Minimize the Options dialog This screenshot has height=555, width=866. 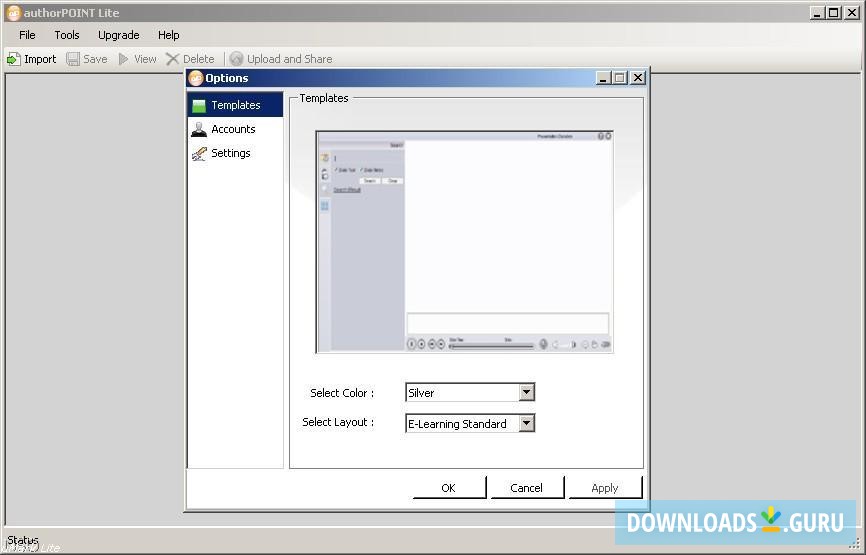604,78
